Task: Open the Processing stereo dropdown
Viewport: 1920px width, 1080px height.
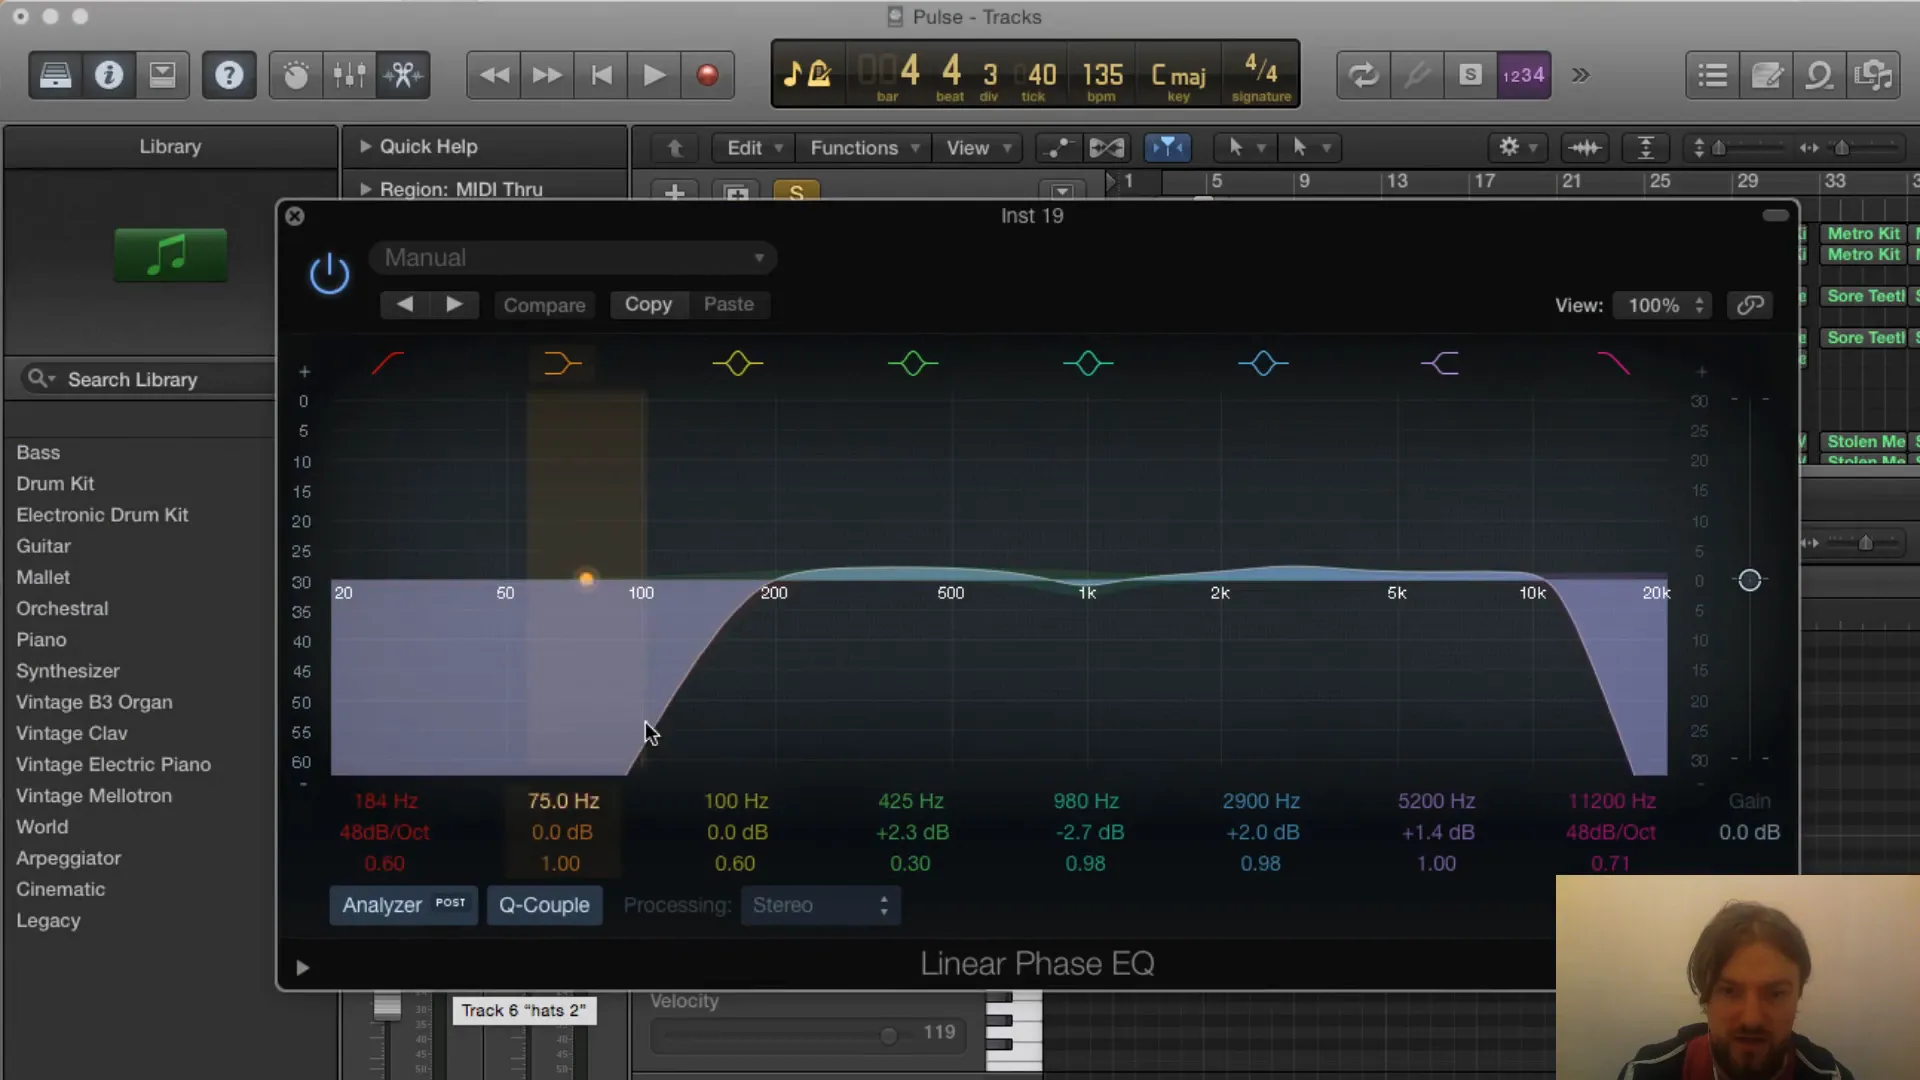Action: [x=818, y=905]
